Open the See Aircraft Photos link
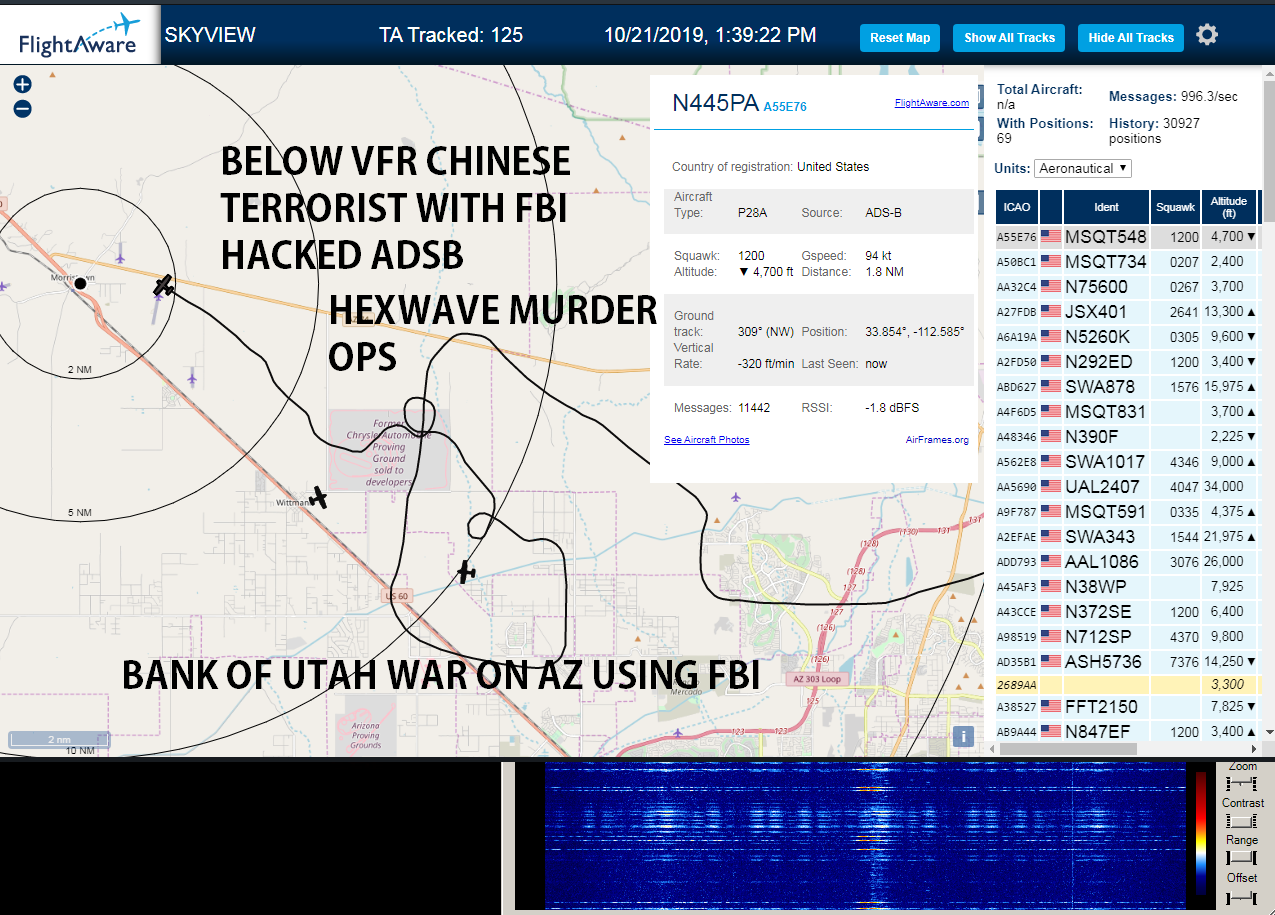1275x915 pixels. (706, 440)
